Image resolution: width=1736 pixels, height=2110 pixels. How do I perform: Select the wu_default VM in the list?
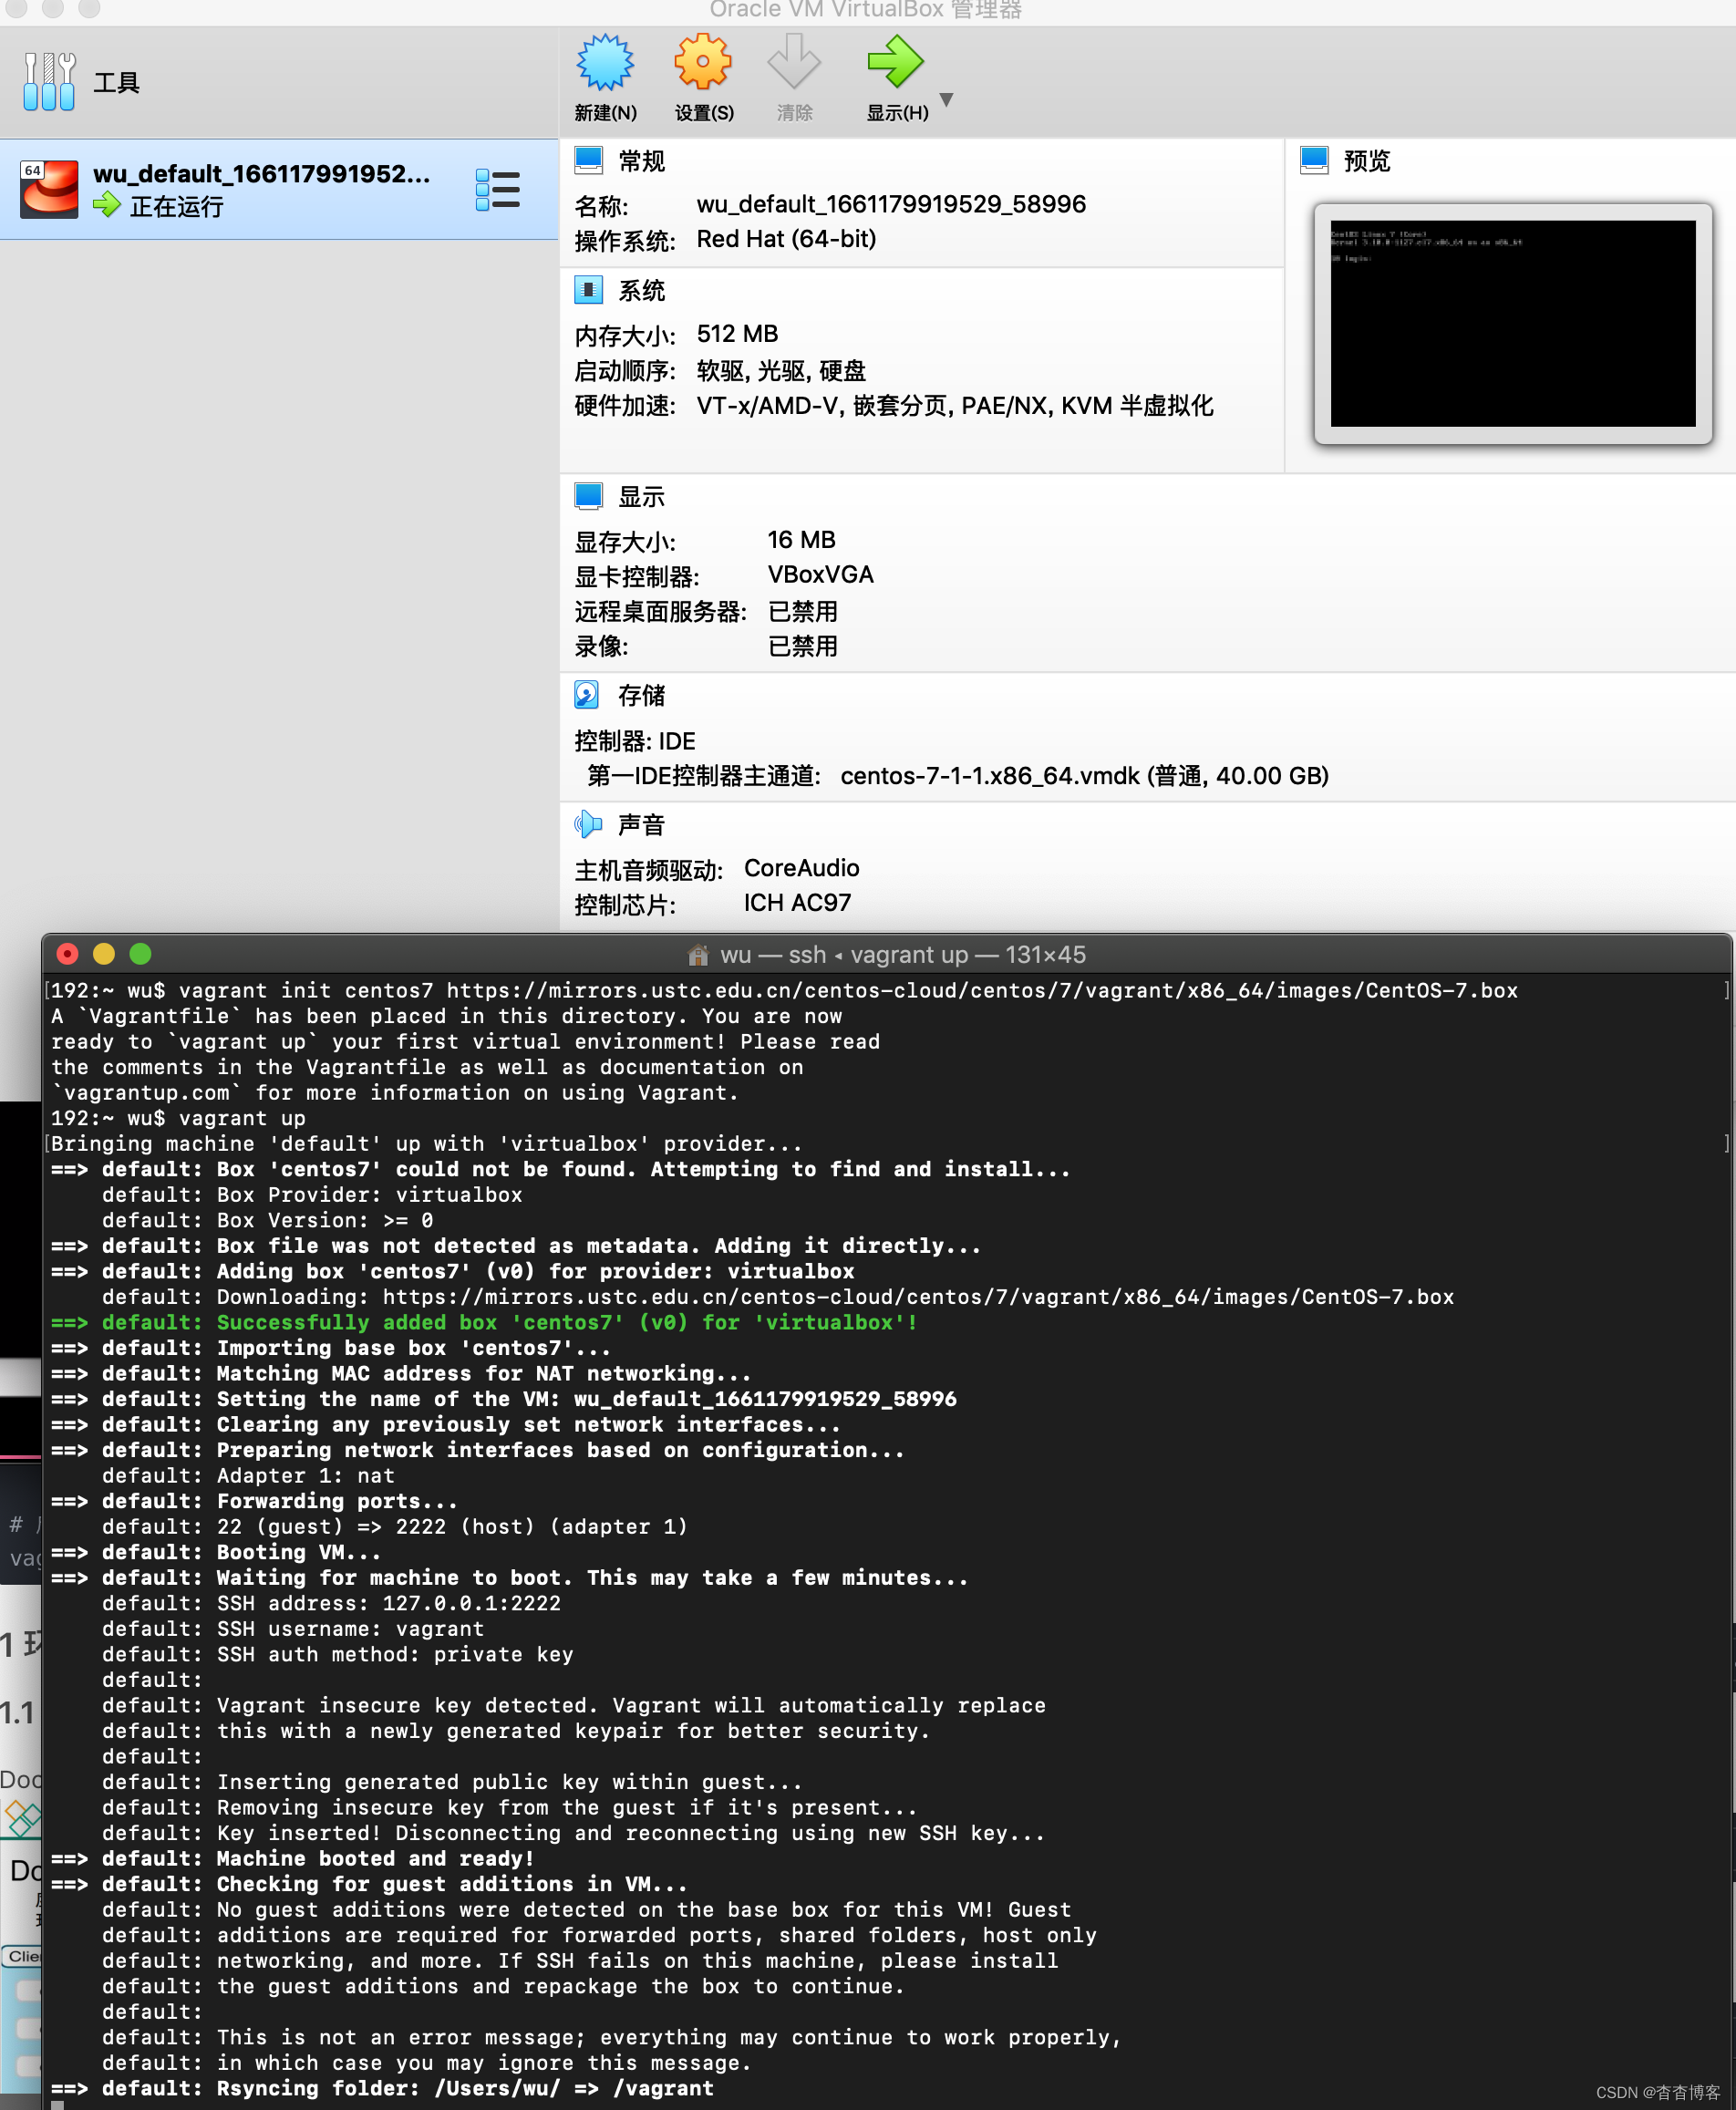point(279,189)
